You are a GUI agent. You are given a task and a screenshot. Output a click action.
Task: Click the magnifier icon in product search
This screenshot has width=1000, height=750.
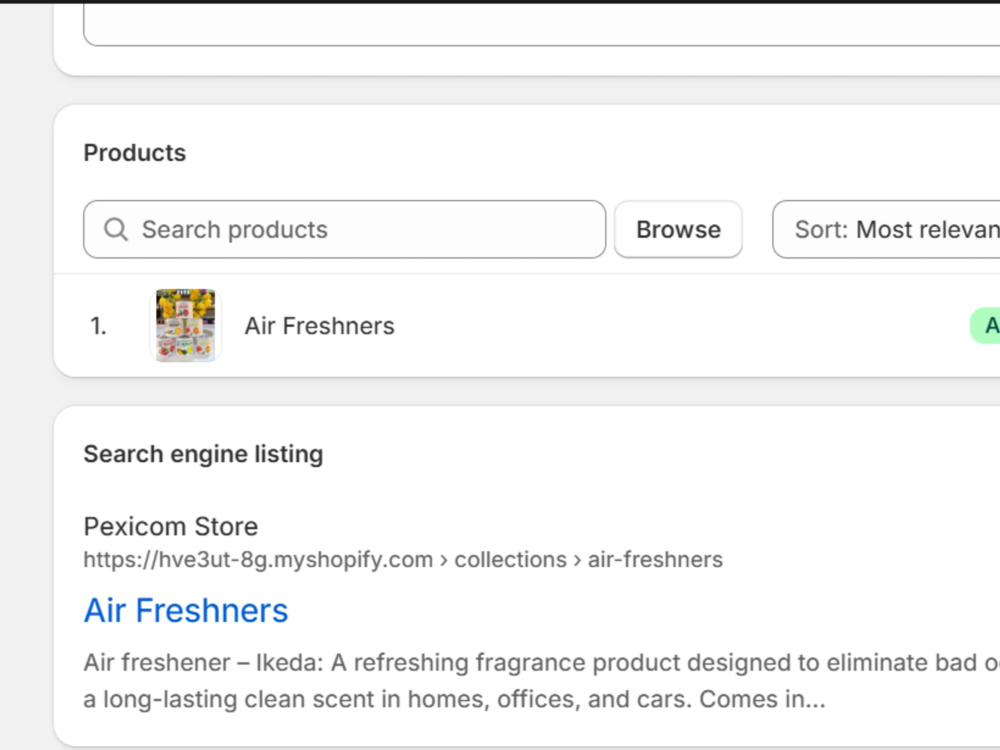coord(116,230)
